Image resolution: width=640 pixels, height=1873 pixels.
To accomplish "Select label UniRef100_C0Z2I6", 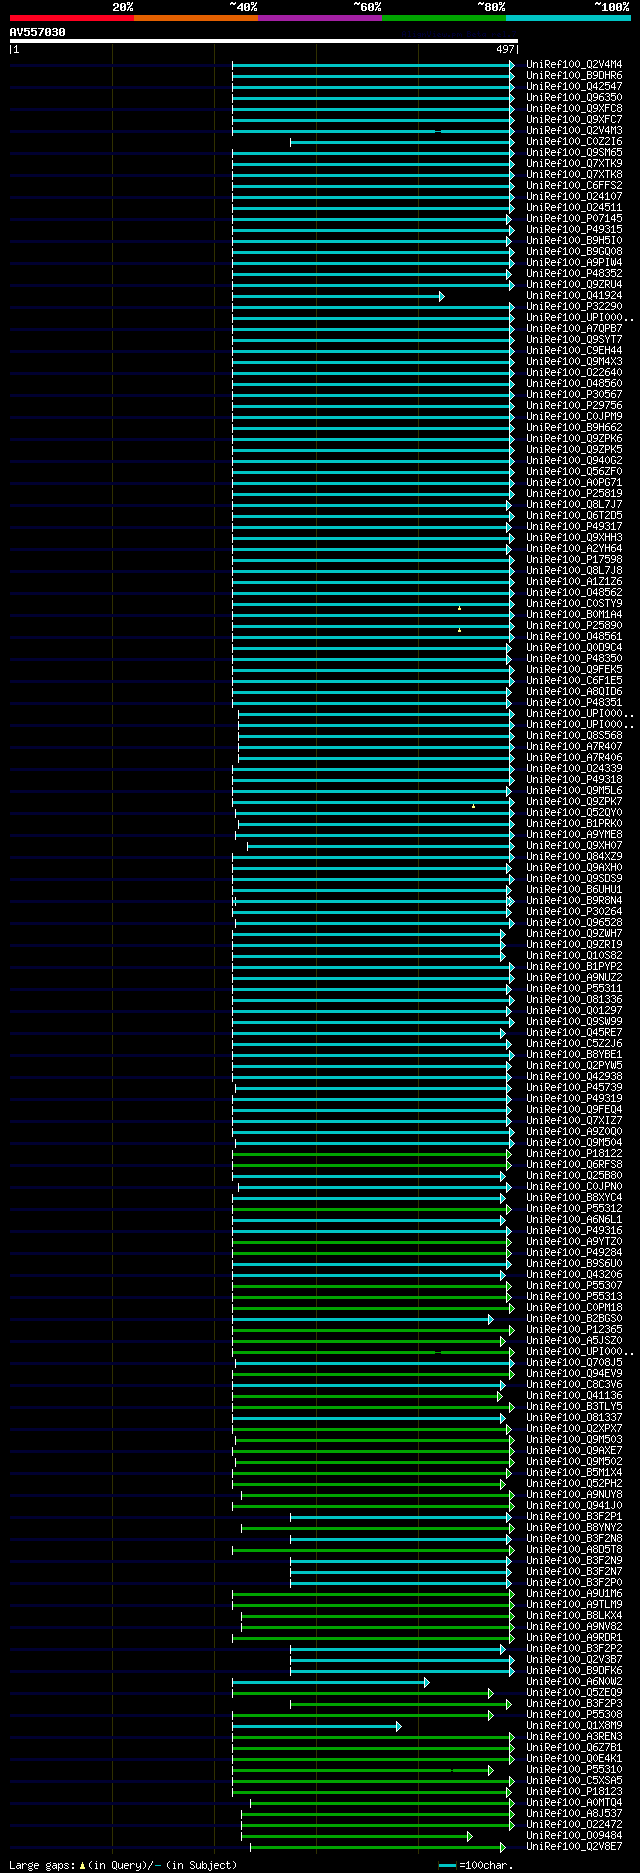I will coord(574,141).
